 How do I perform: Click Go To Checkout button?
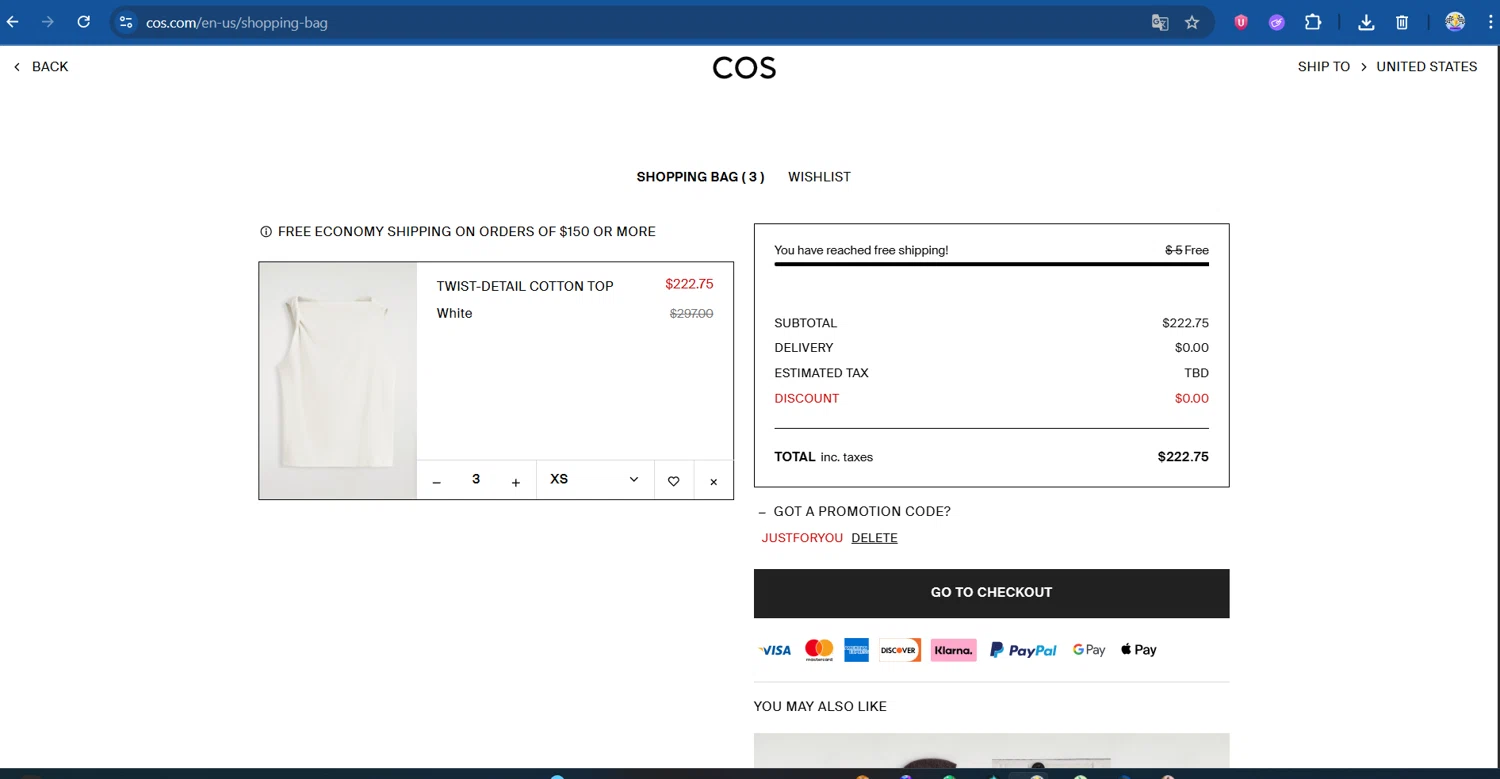991,593
